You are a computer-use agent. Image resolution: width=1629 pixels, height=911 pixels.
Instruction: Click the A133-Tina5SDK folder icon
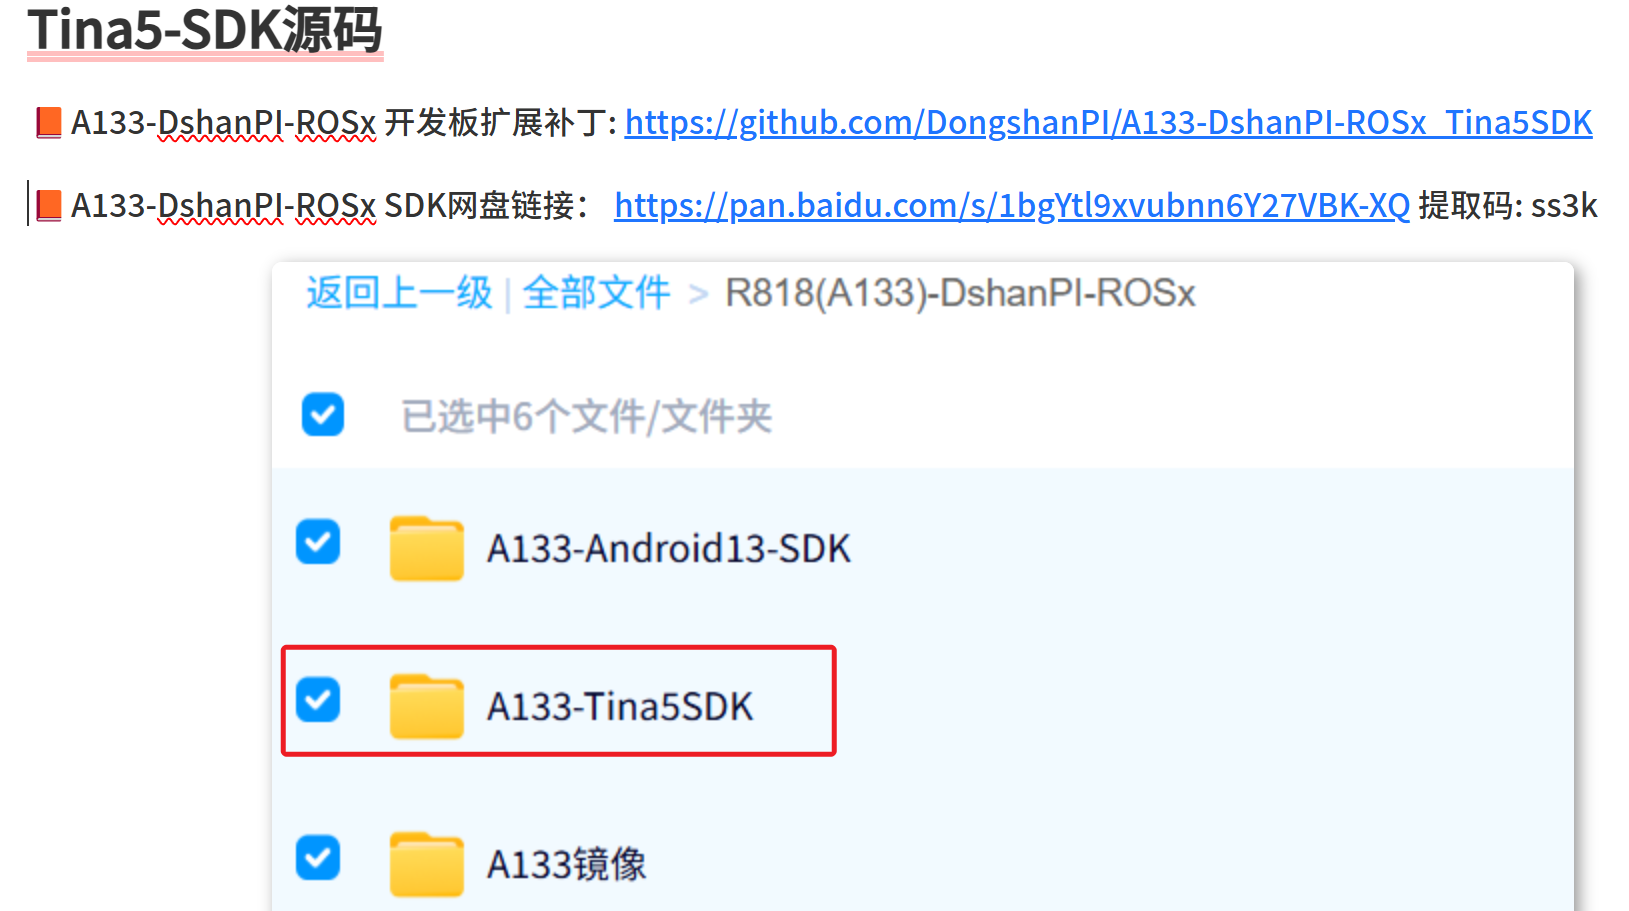[x=427, y=706]
